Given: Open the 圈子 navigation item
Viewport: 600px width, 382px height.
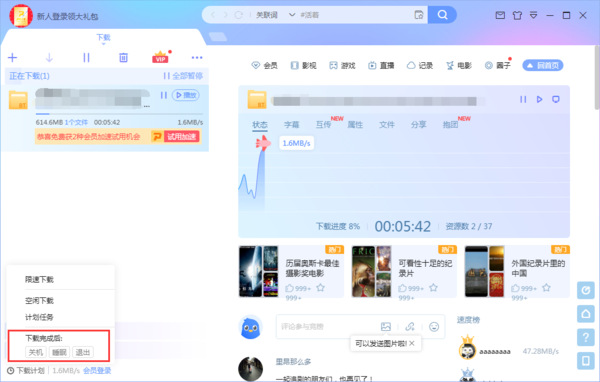Looking at the screenshot, I should (x=498, y=65).
